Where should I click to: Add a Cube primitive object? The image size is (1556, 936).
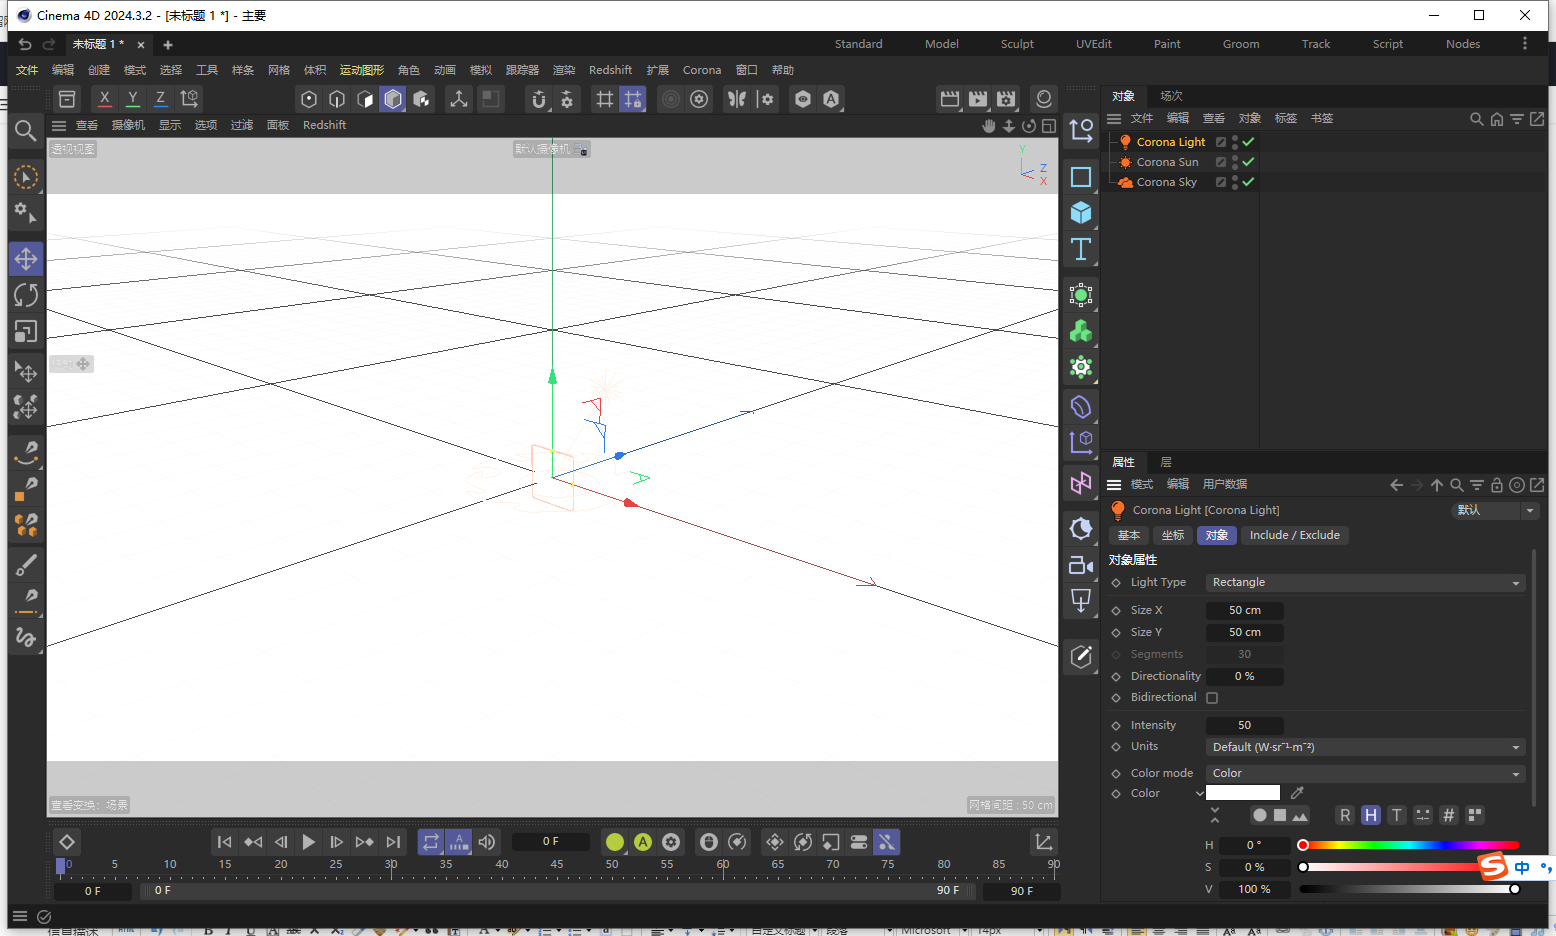click(x=1081, y=213)
